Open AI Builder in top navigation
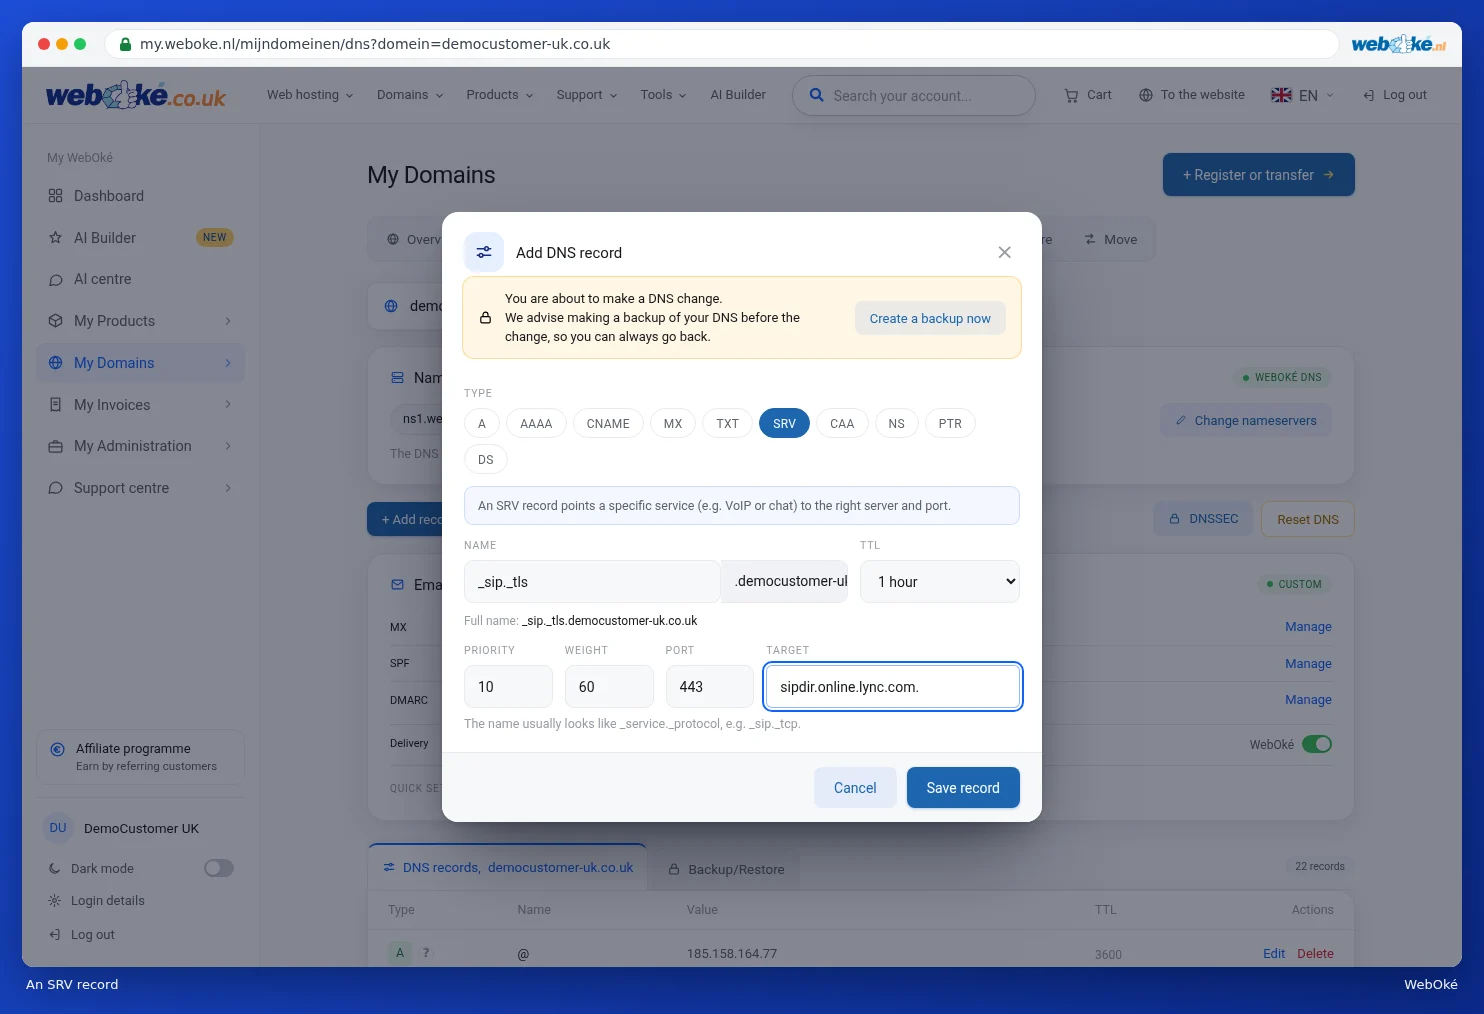The image size is (1484, 1014). (738, 95)
